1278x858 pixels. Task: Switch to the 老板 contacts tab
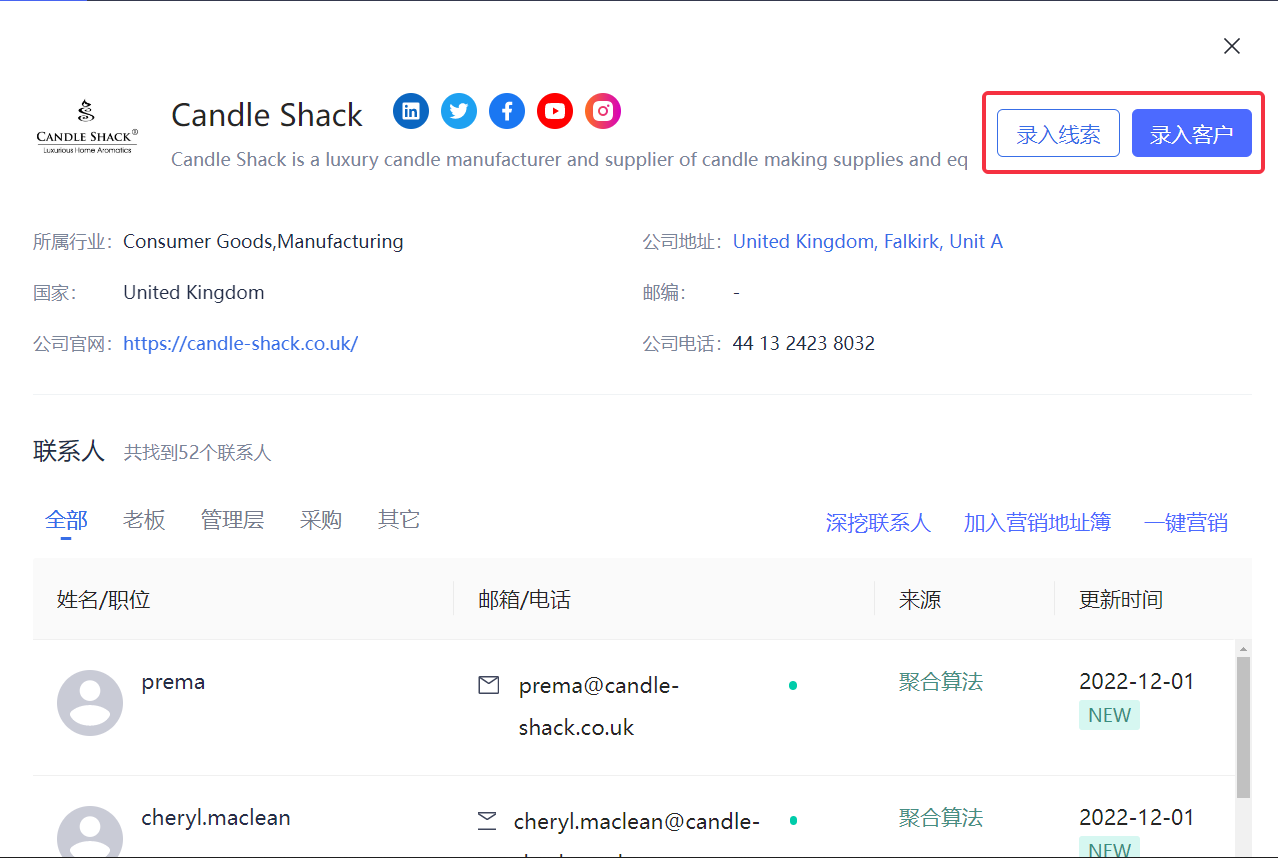[144, 520]
